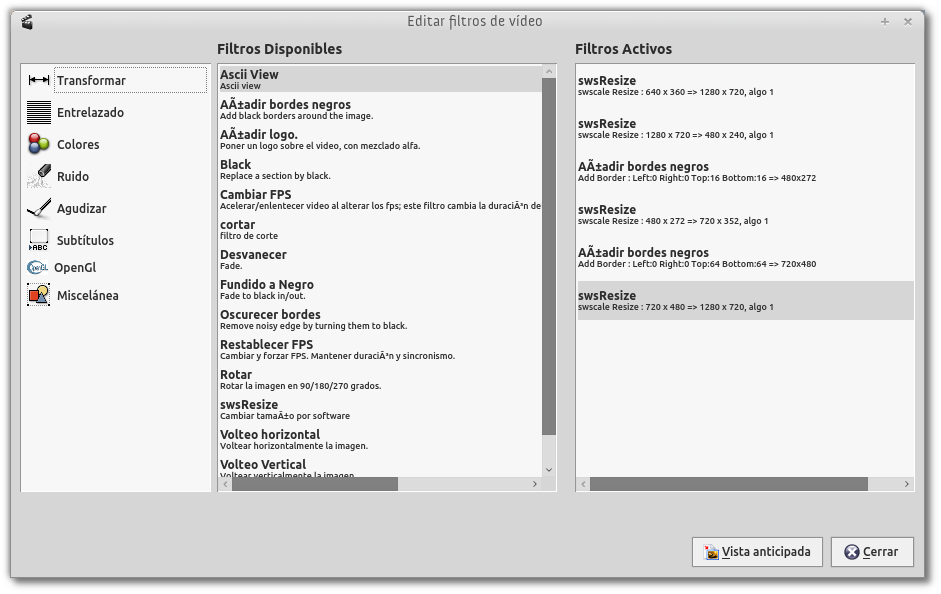Click the Colores category balls icon
941x594 pixels.
click(39, 144)
